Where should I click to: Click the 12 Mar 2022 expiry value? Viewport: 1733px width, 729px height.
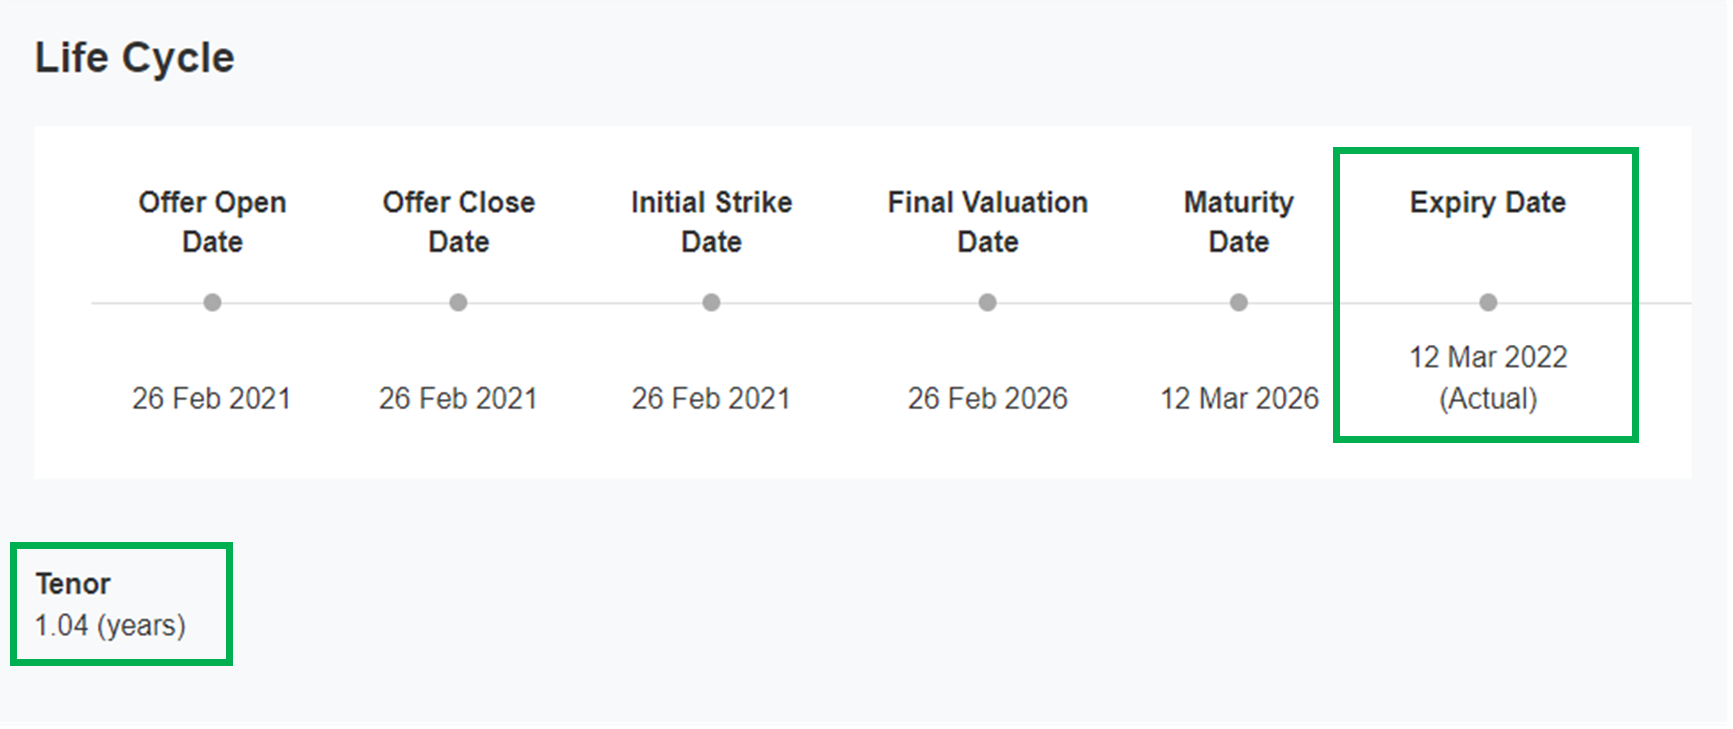click(1488, 357)
